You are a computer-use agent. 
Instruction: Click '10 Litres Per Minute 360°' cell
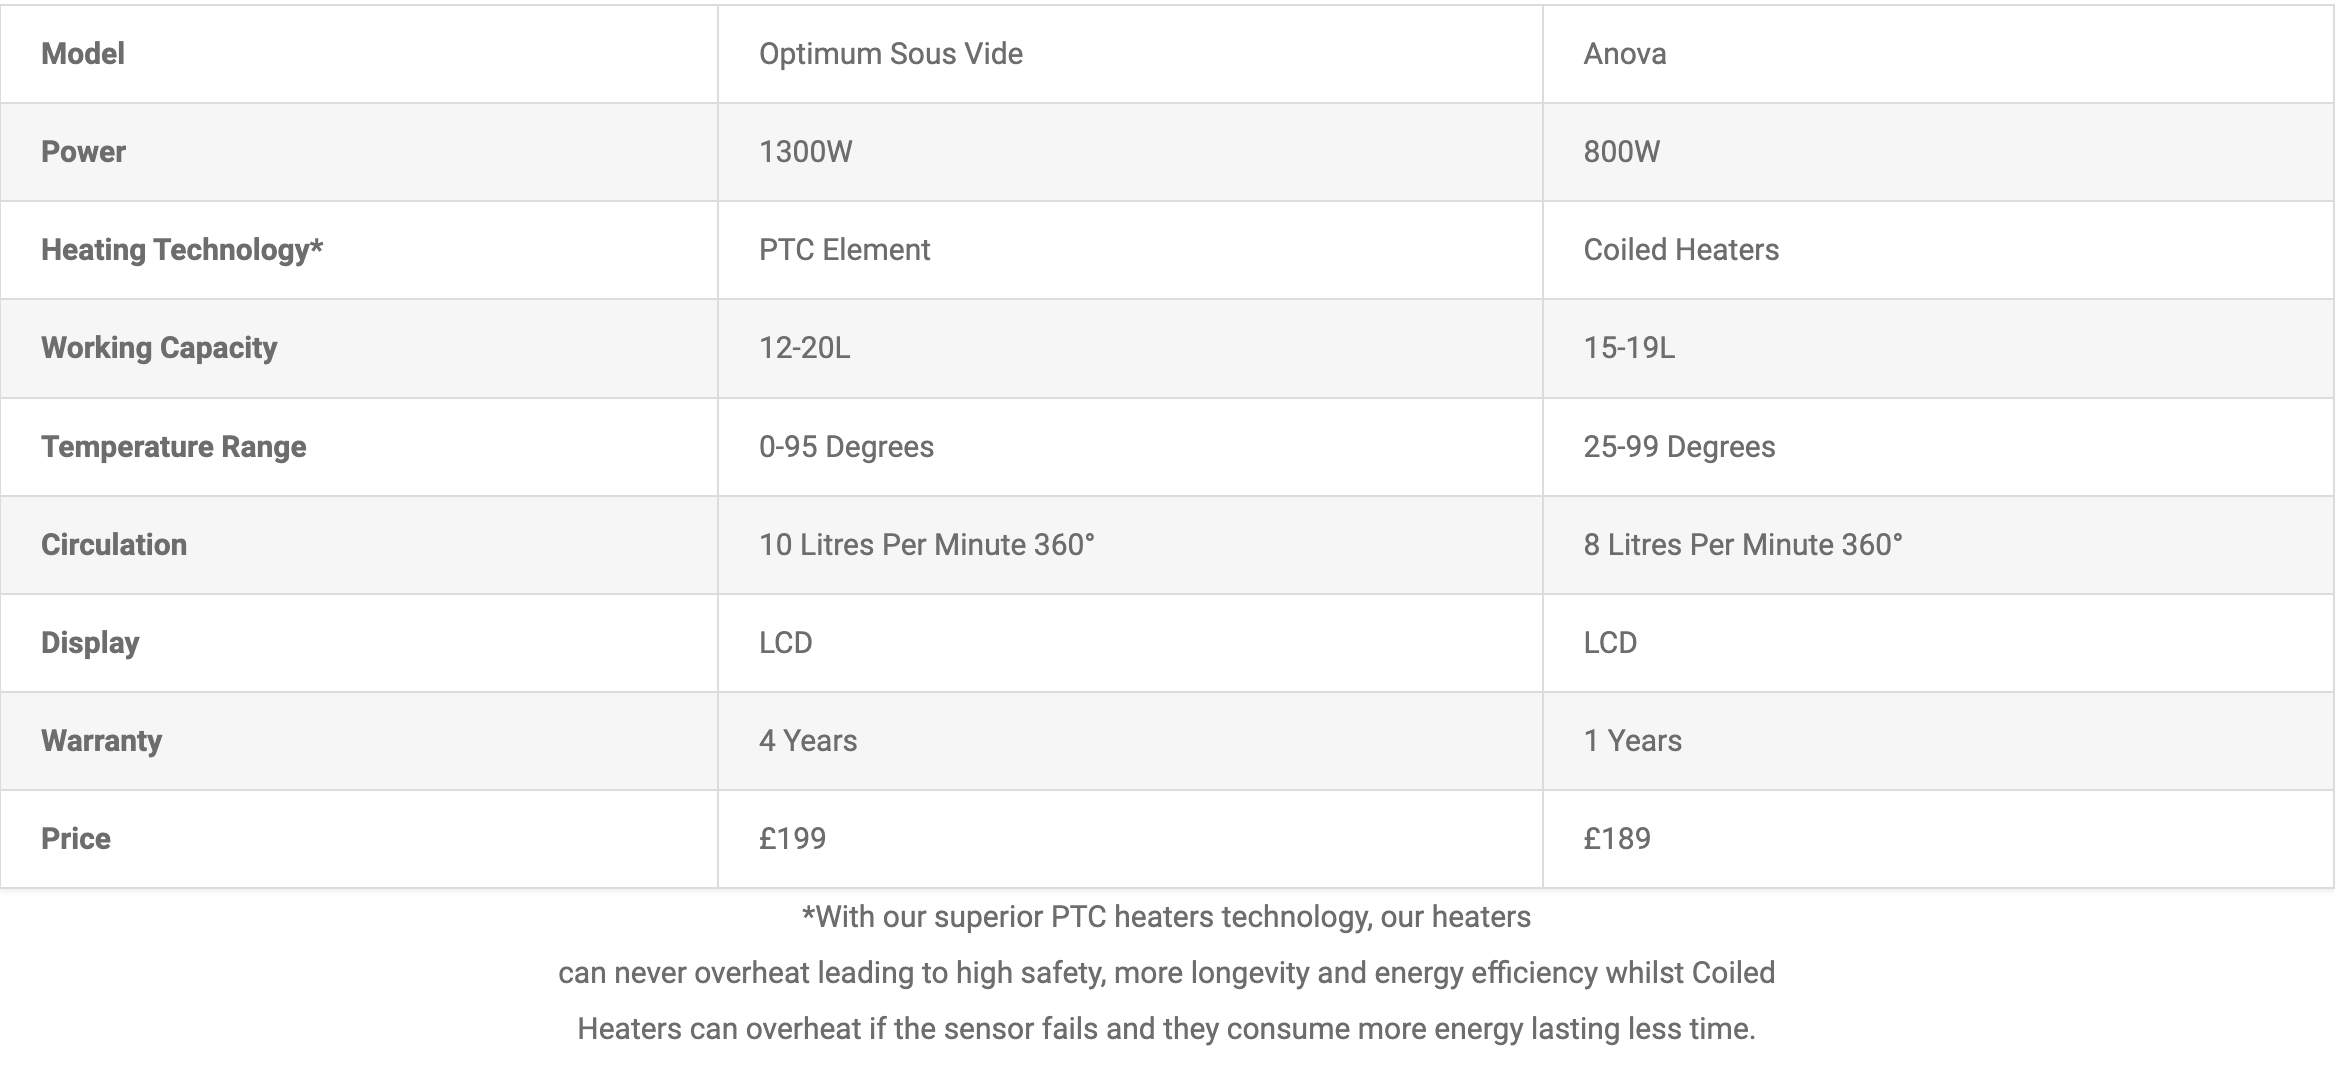[926, 545]
